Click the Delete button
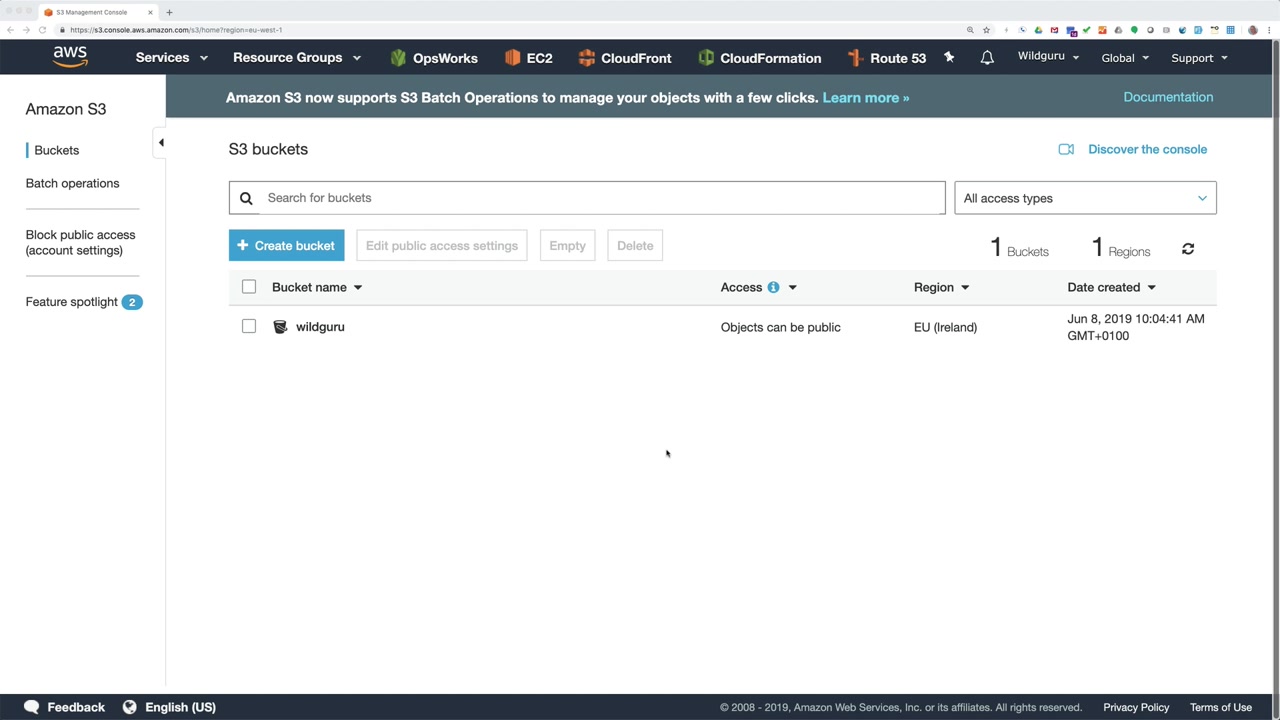Screen dimensions: 1280x720 pyautogui.click(x=635, y=245)
